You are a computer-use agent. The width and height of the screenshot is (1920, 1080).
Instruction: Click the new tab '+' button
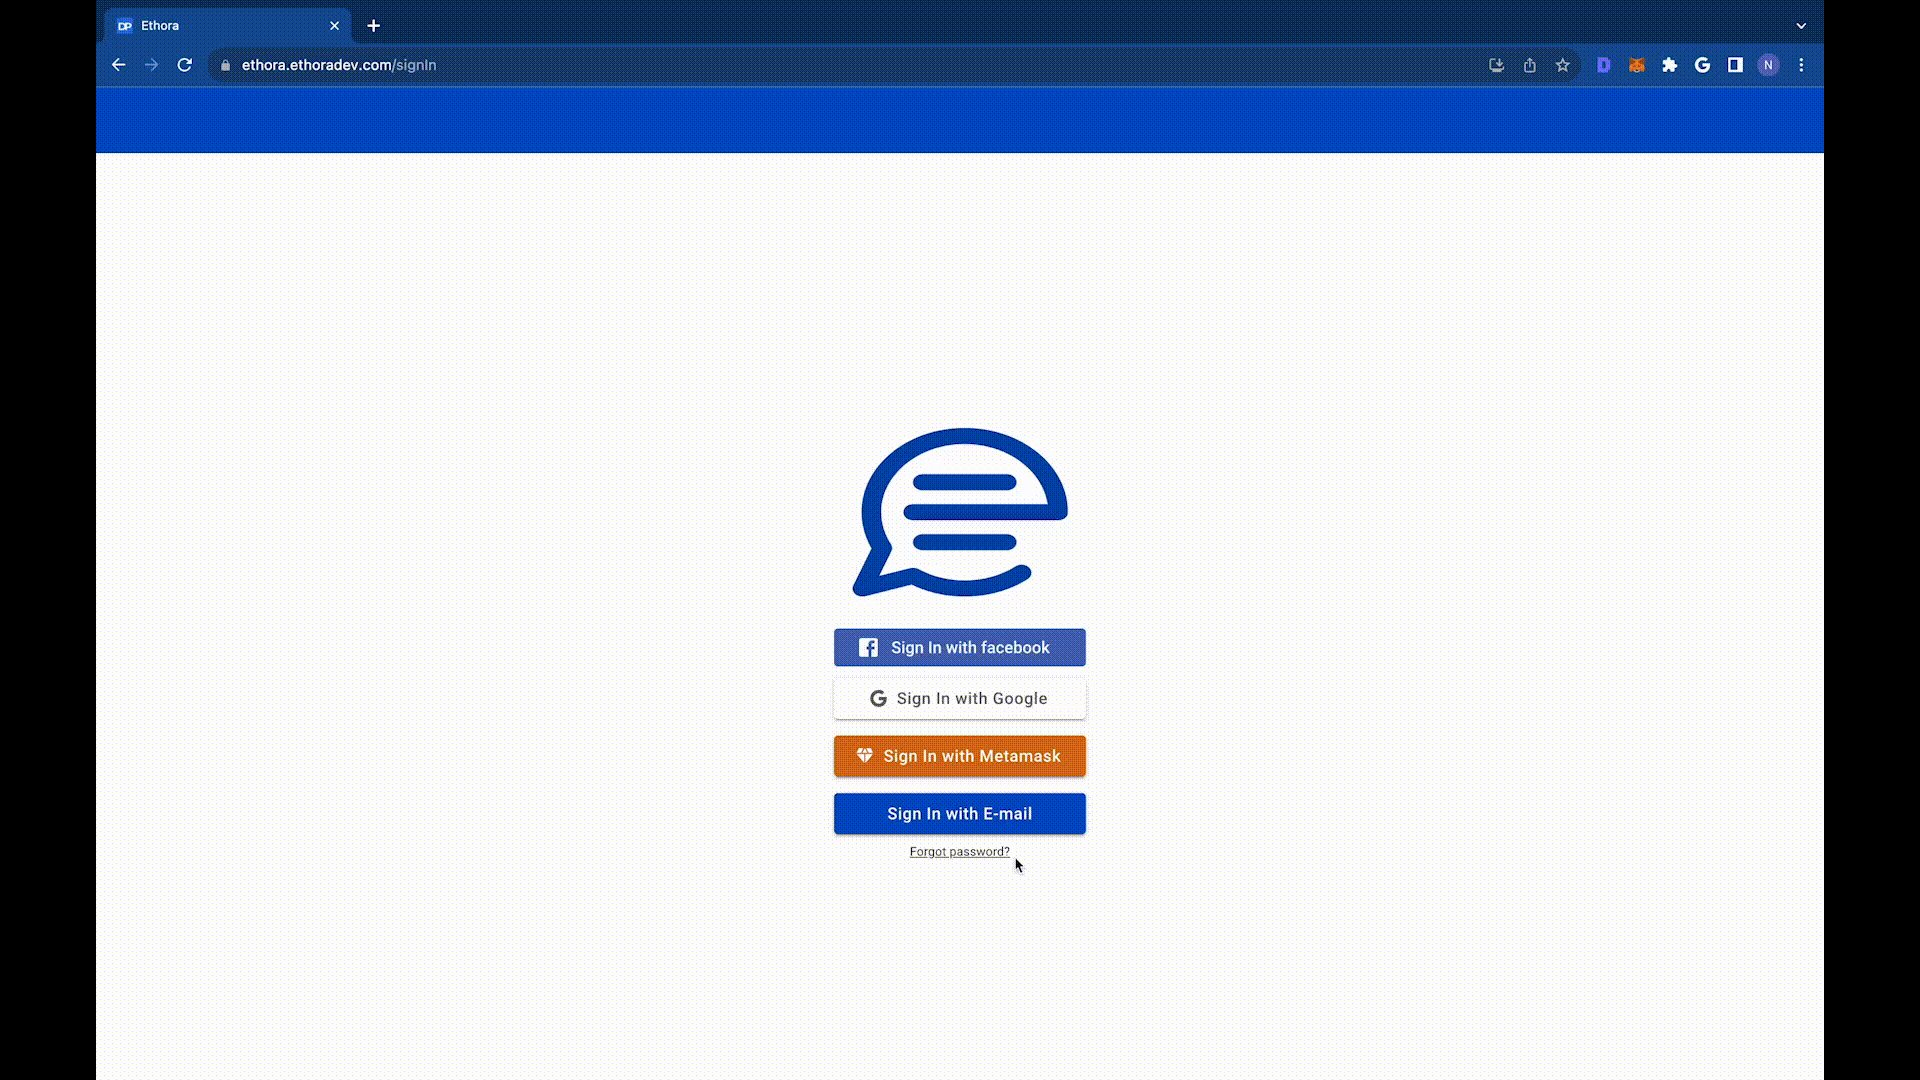pos(373,25)
